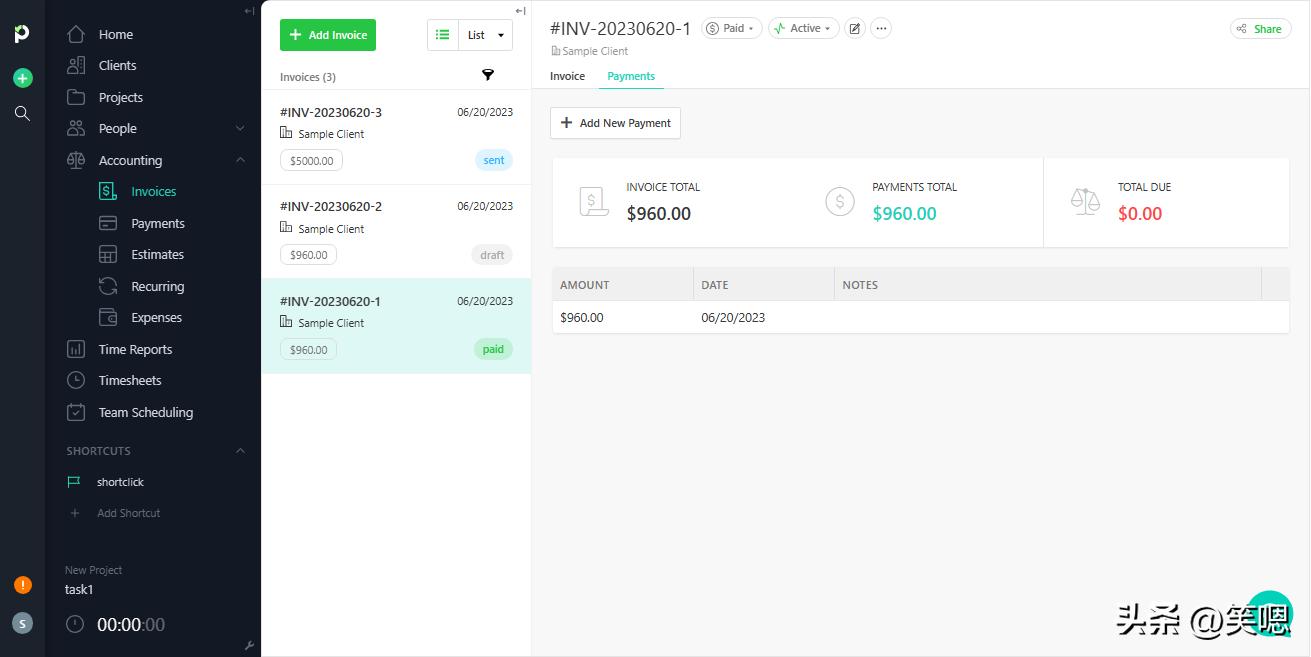The width and height of the screenshot is (1311, 657).
Task: Open the shortclick shortcut
Action: [120, 482]
